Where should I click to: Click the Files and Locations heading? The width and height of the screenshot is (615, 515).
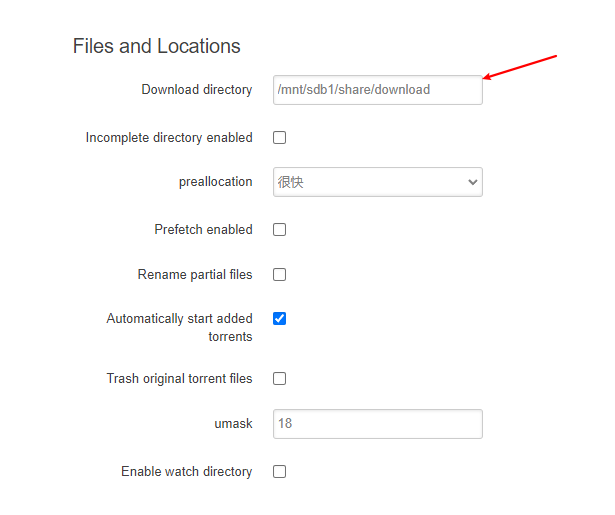click(156, 46)
